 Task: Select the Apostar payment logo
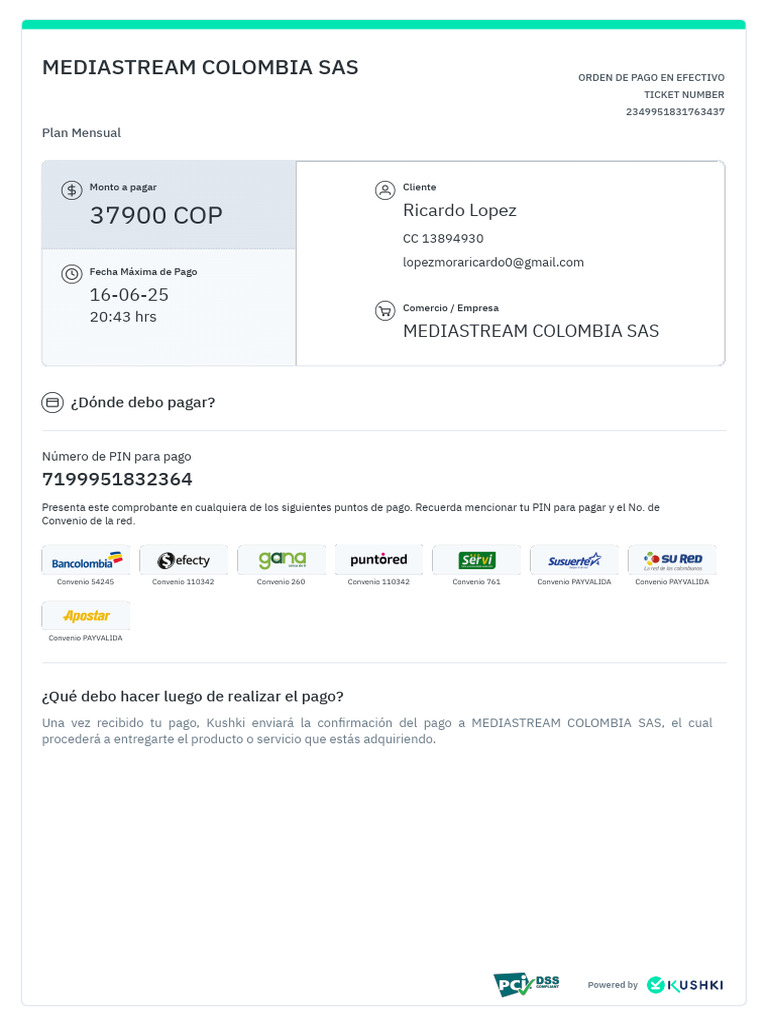click(86, 616)
